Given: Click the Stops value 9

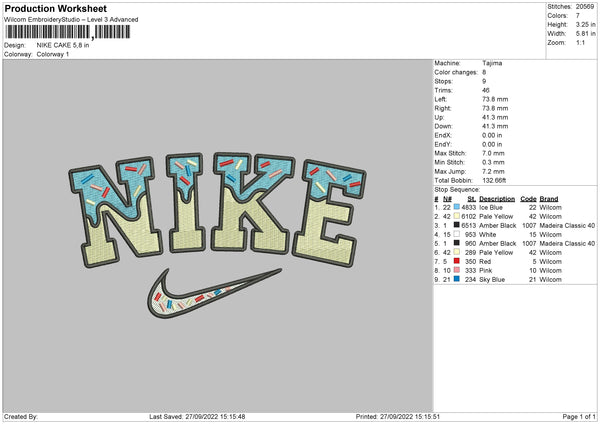Looking at the screenshot, I should [x=484, y=81].
